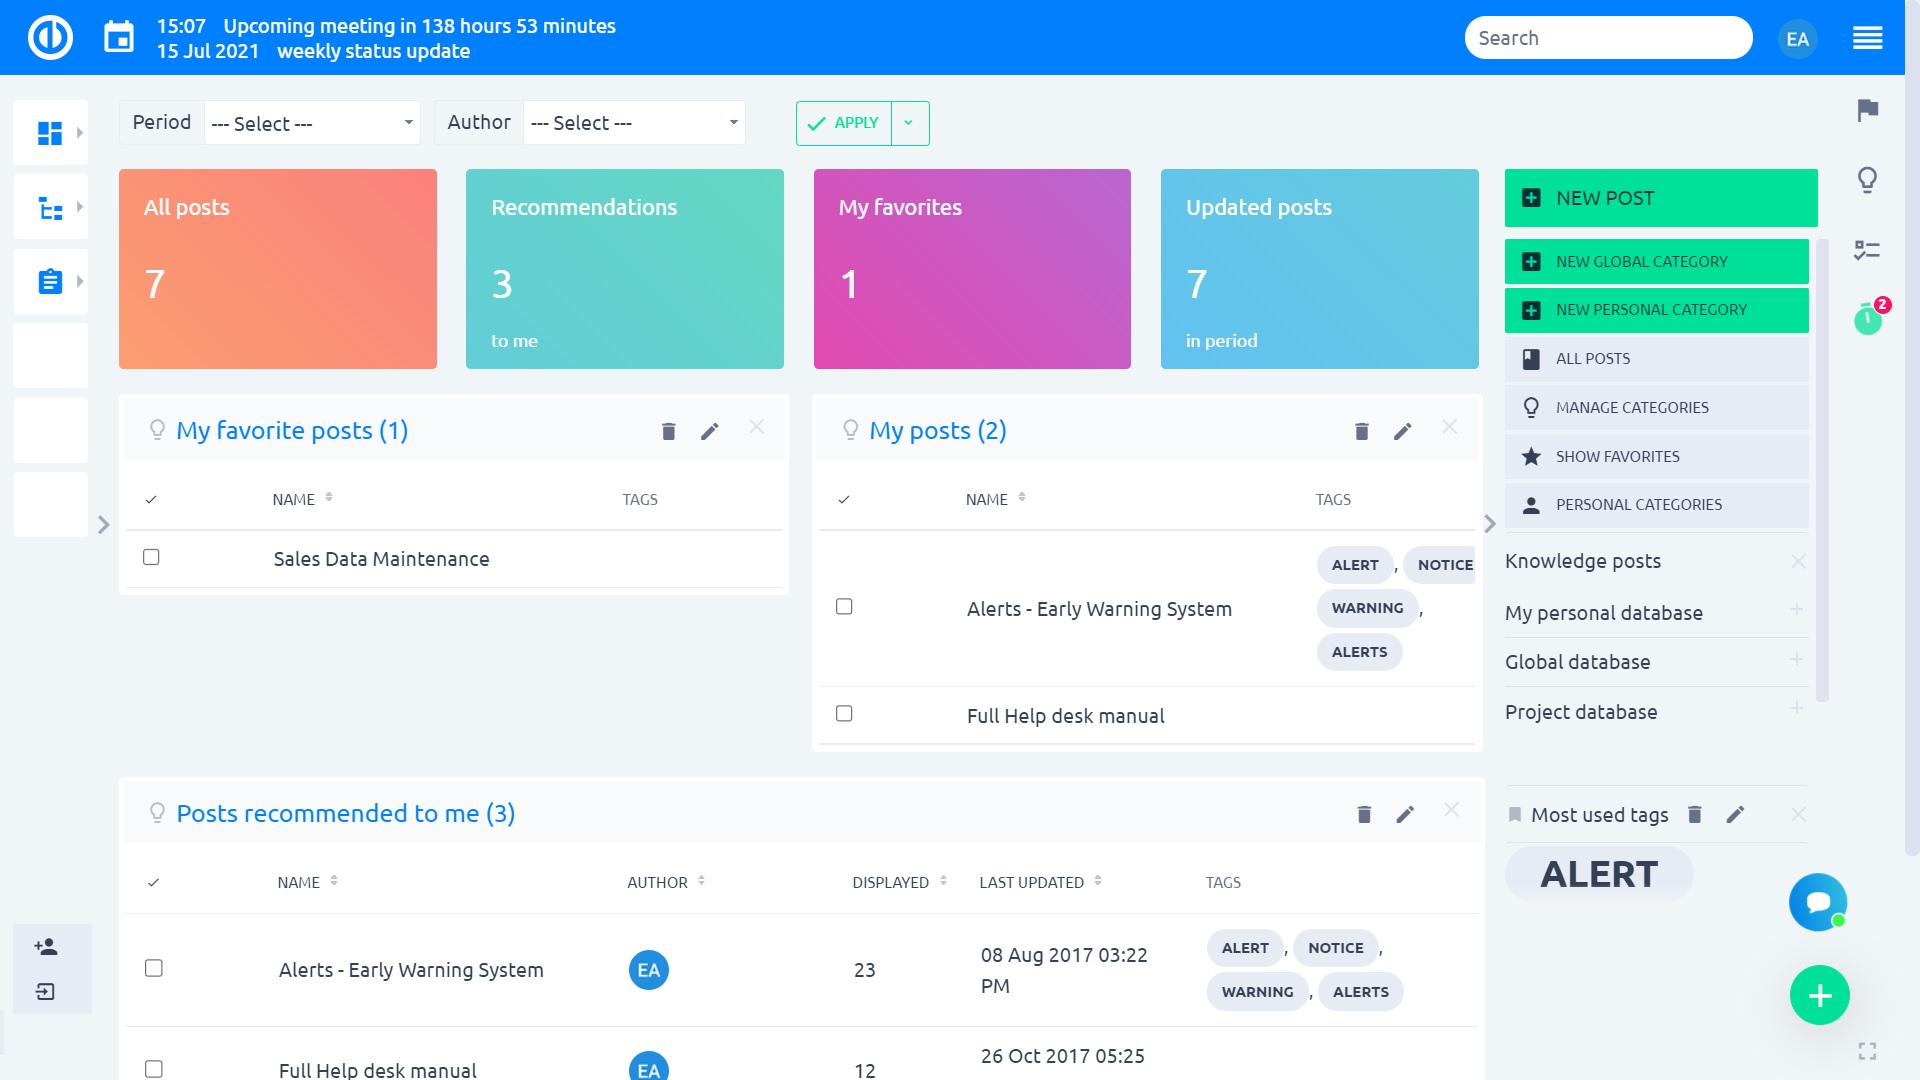Expand the Apply button arrow dropdown
This screenshot has height=1080, width=1920.
click(x=909, y=123)
